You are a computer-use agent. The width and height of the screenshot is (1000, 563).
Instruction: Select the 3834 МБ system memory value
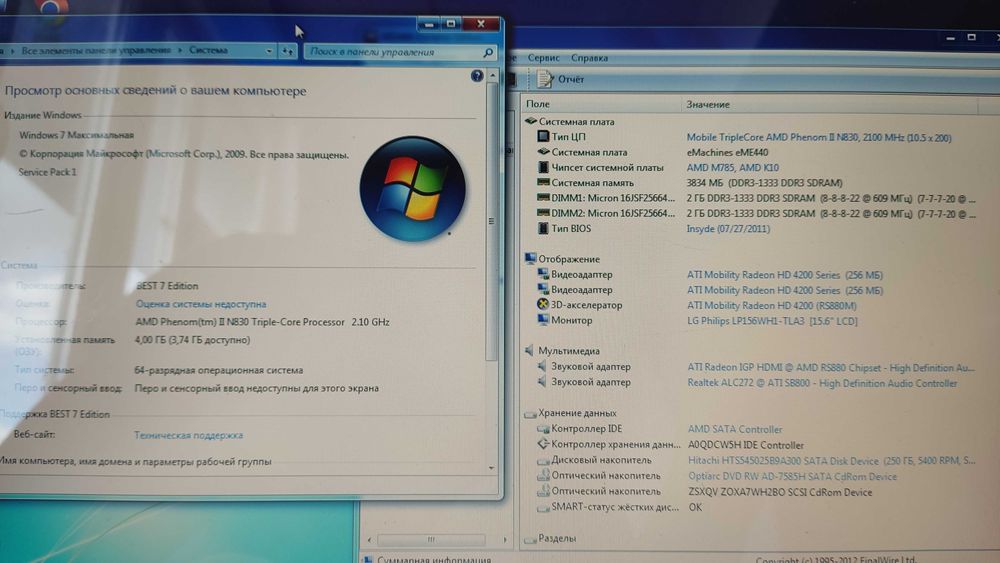click(764, 183)
